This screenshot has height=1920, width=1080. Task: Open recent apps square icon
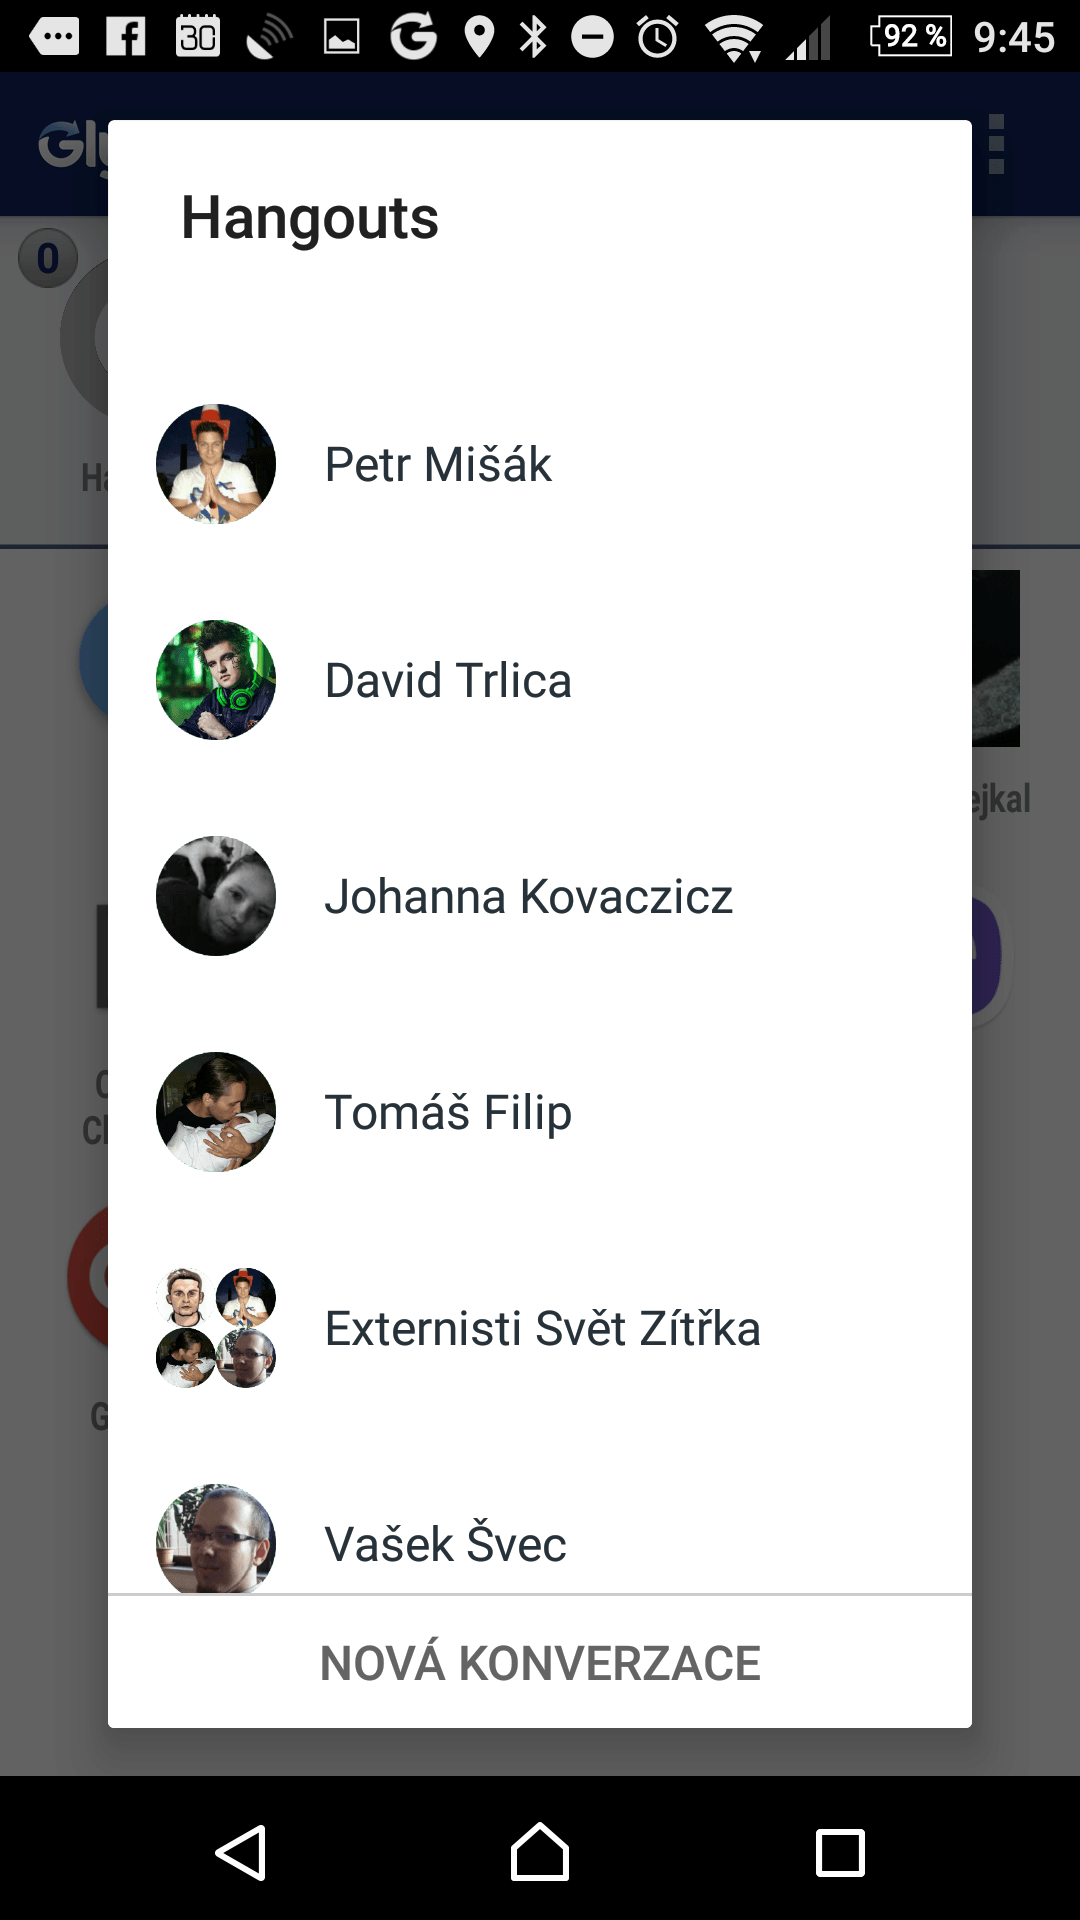coord(840,1853)
